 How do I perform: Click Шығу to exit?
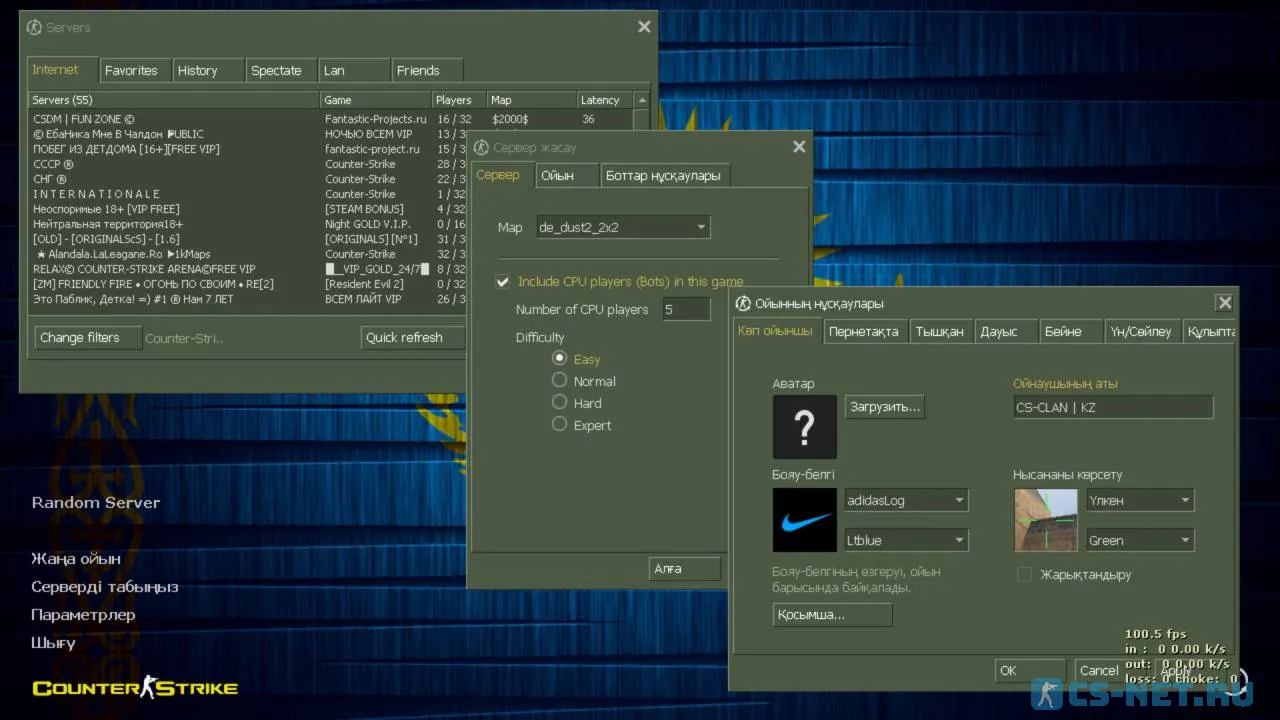tap(53, 643)
